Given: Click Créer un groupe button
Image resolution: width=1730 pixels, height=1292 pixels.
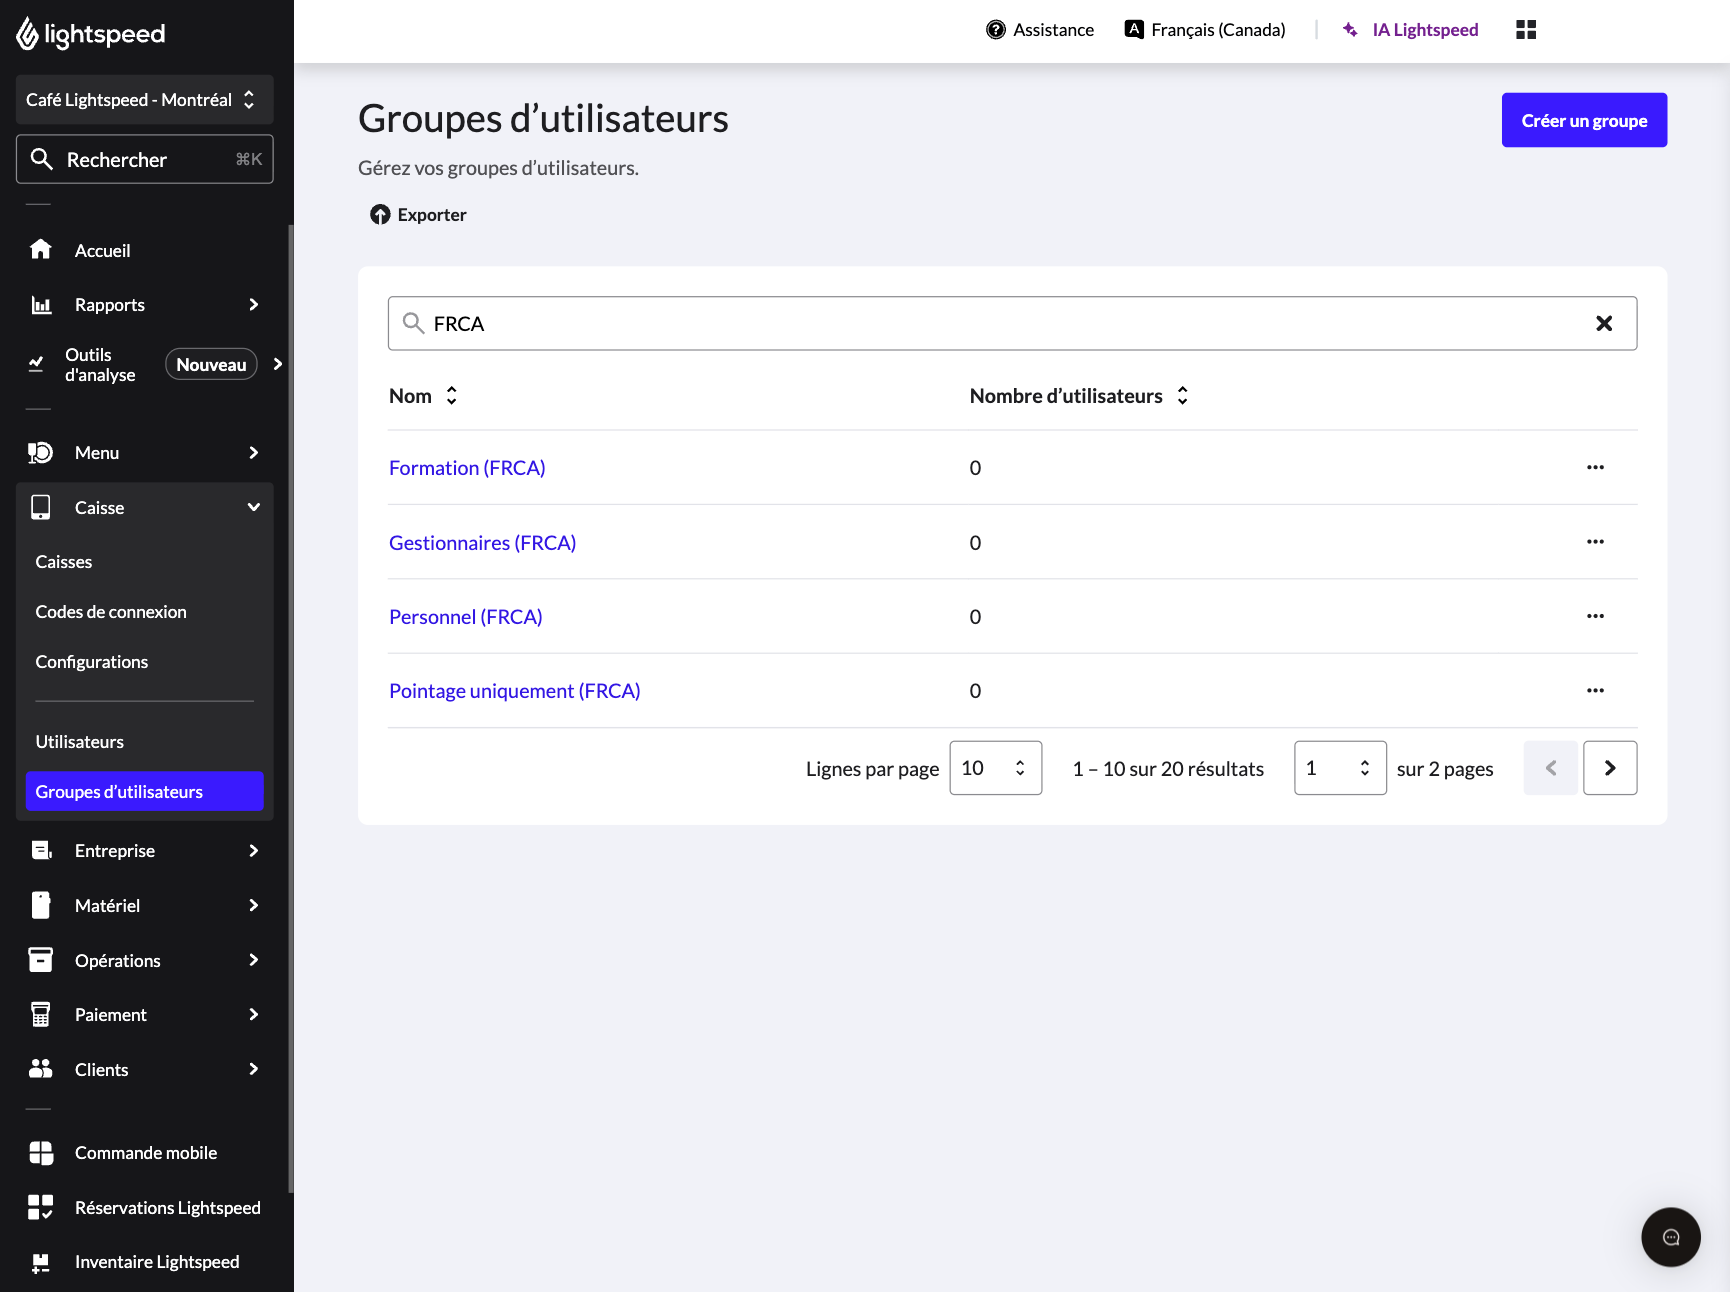Looking at the screenshot, I should click(1584, 120).
